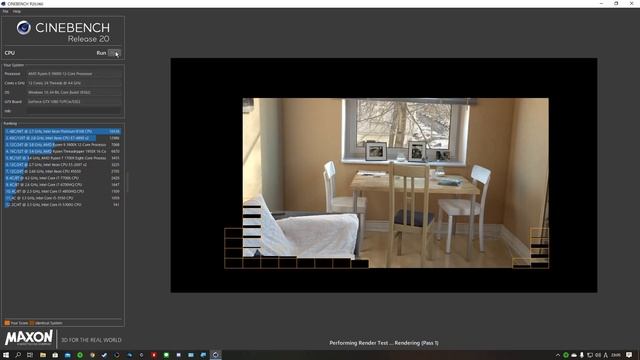The height and width of the screenshot is (360, 640).
Task: Select the Ryzen 7 1700X ranking row
Action: click(63, 158)
